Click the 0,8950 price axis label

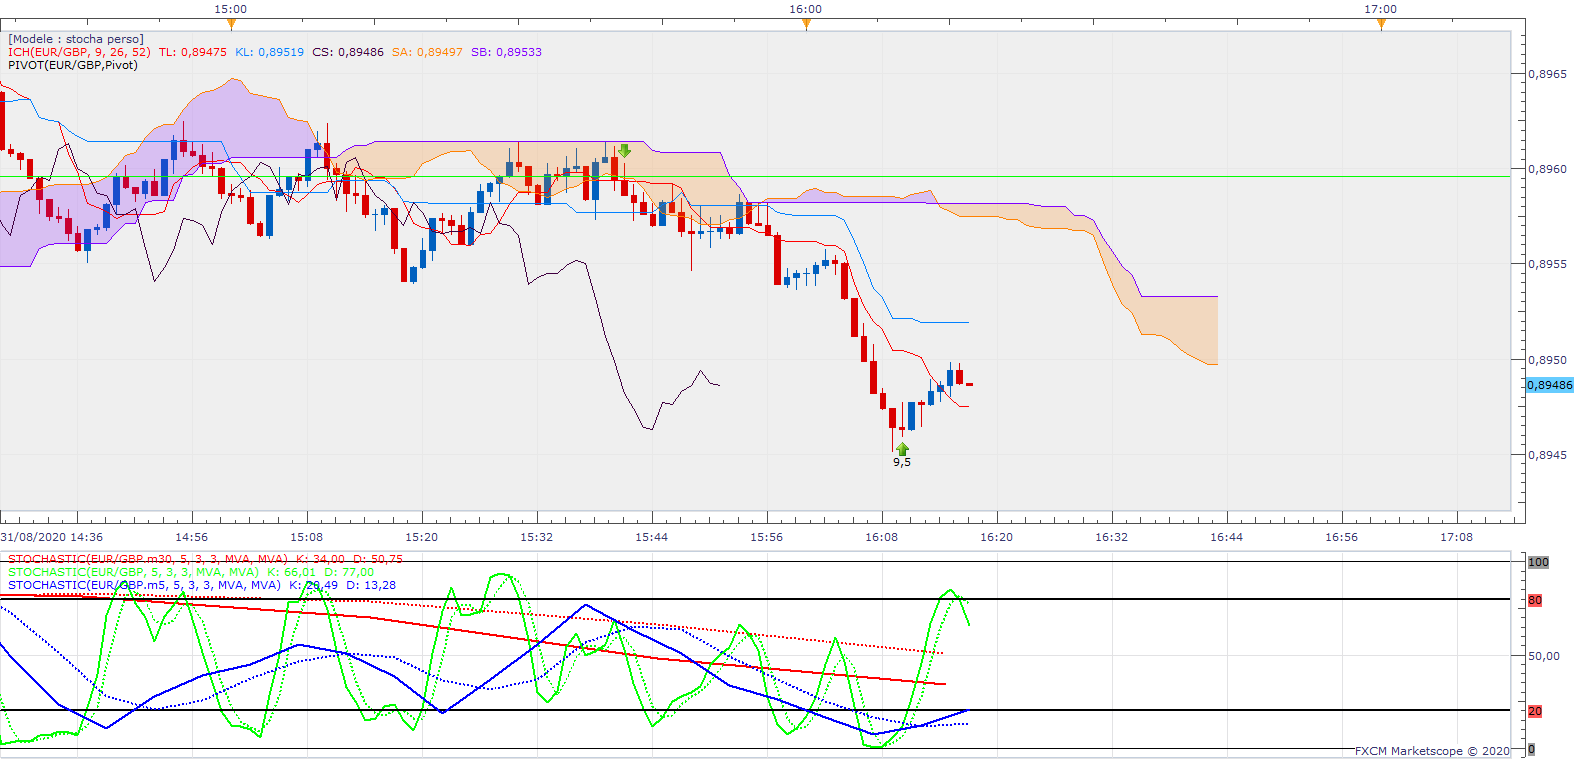1548,360
